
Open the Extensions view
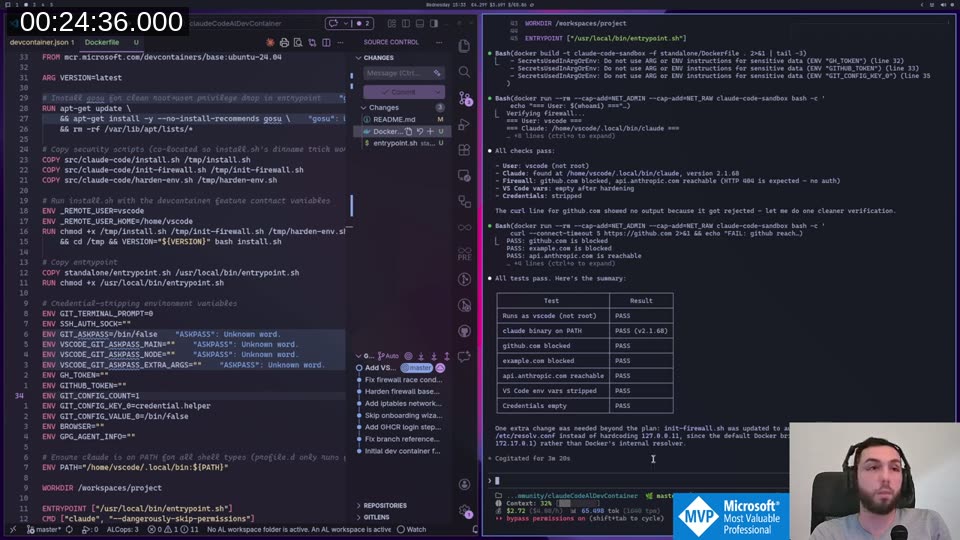click(464, 150)
